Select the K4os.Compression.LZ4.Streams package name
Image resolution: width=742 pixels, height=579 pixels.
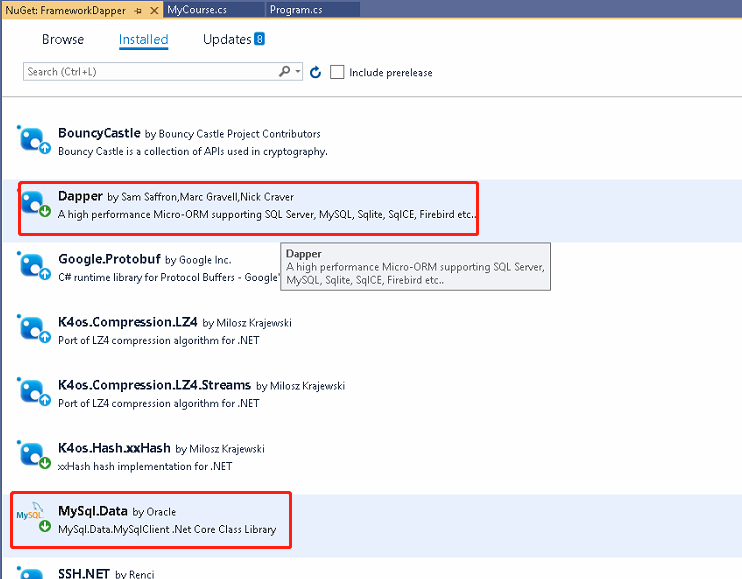coord(154,385)
